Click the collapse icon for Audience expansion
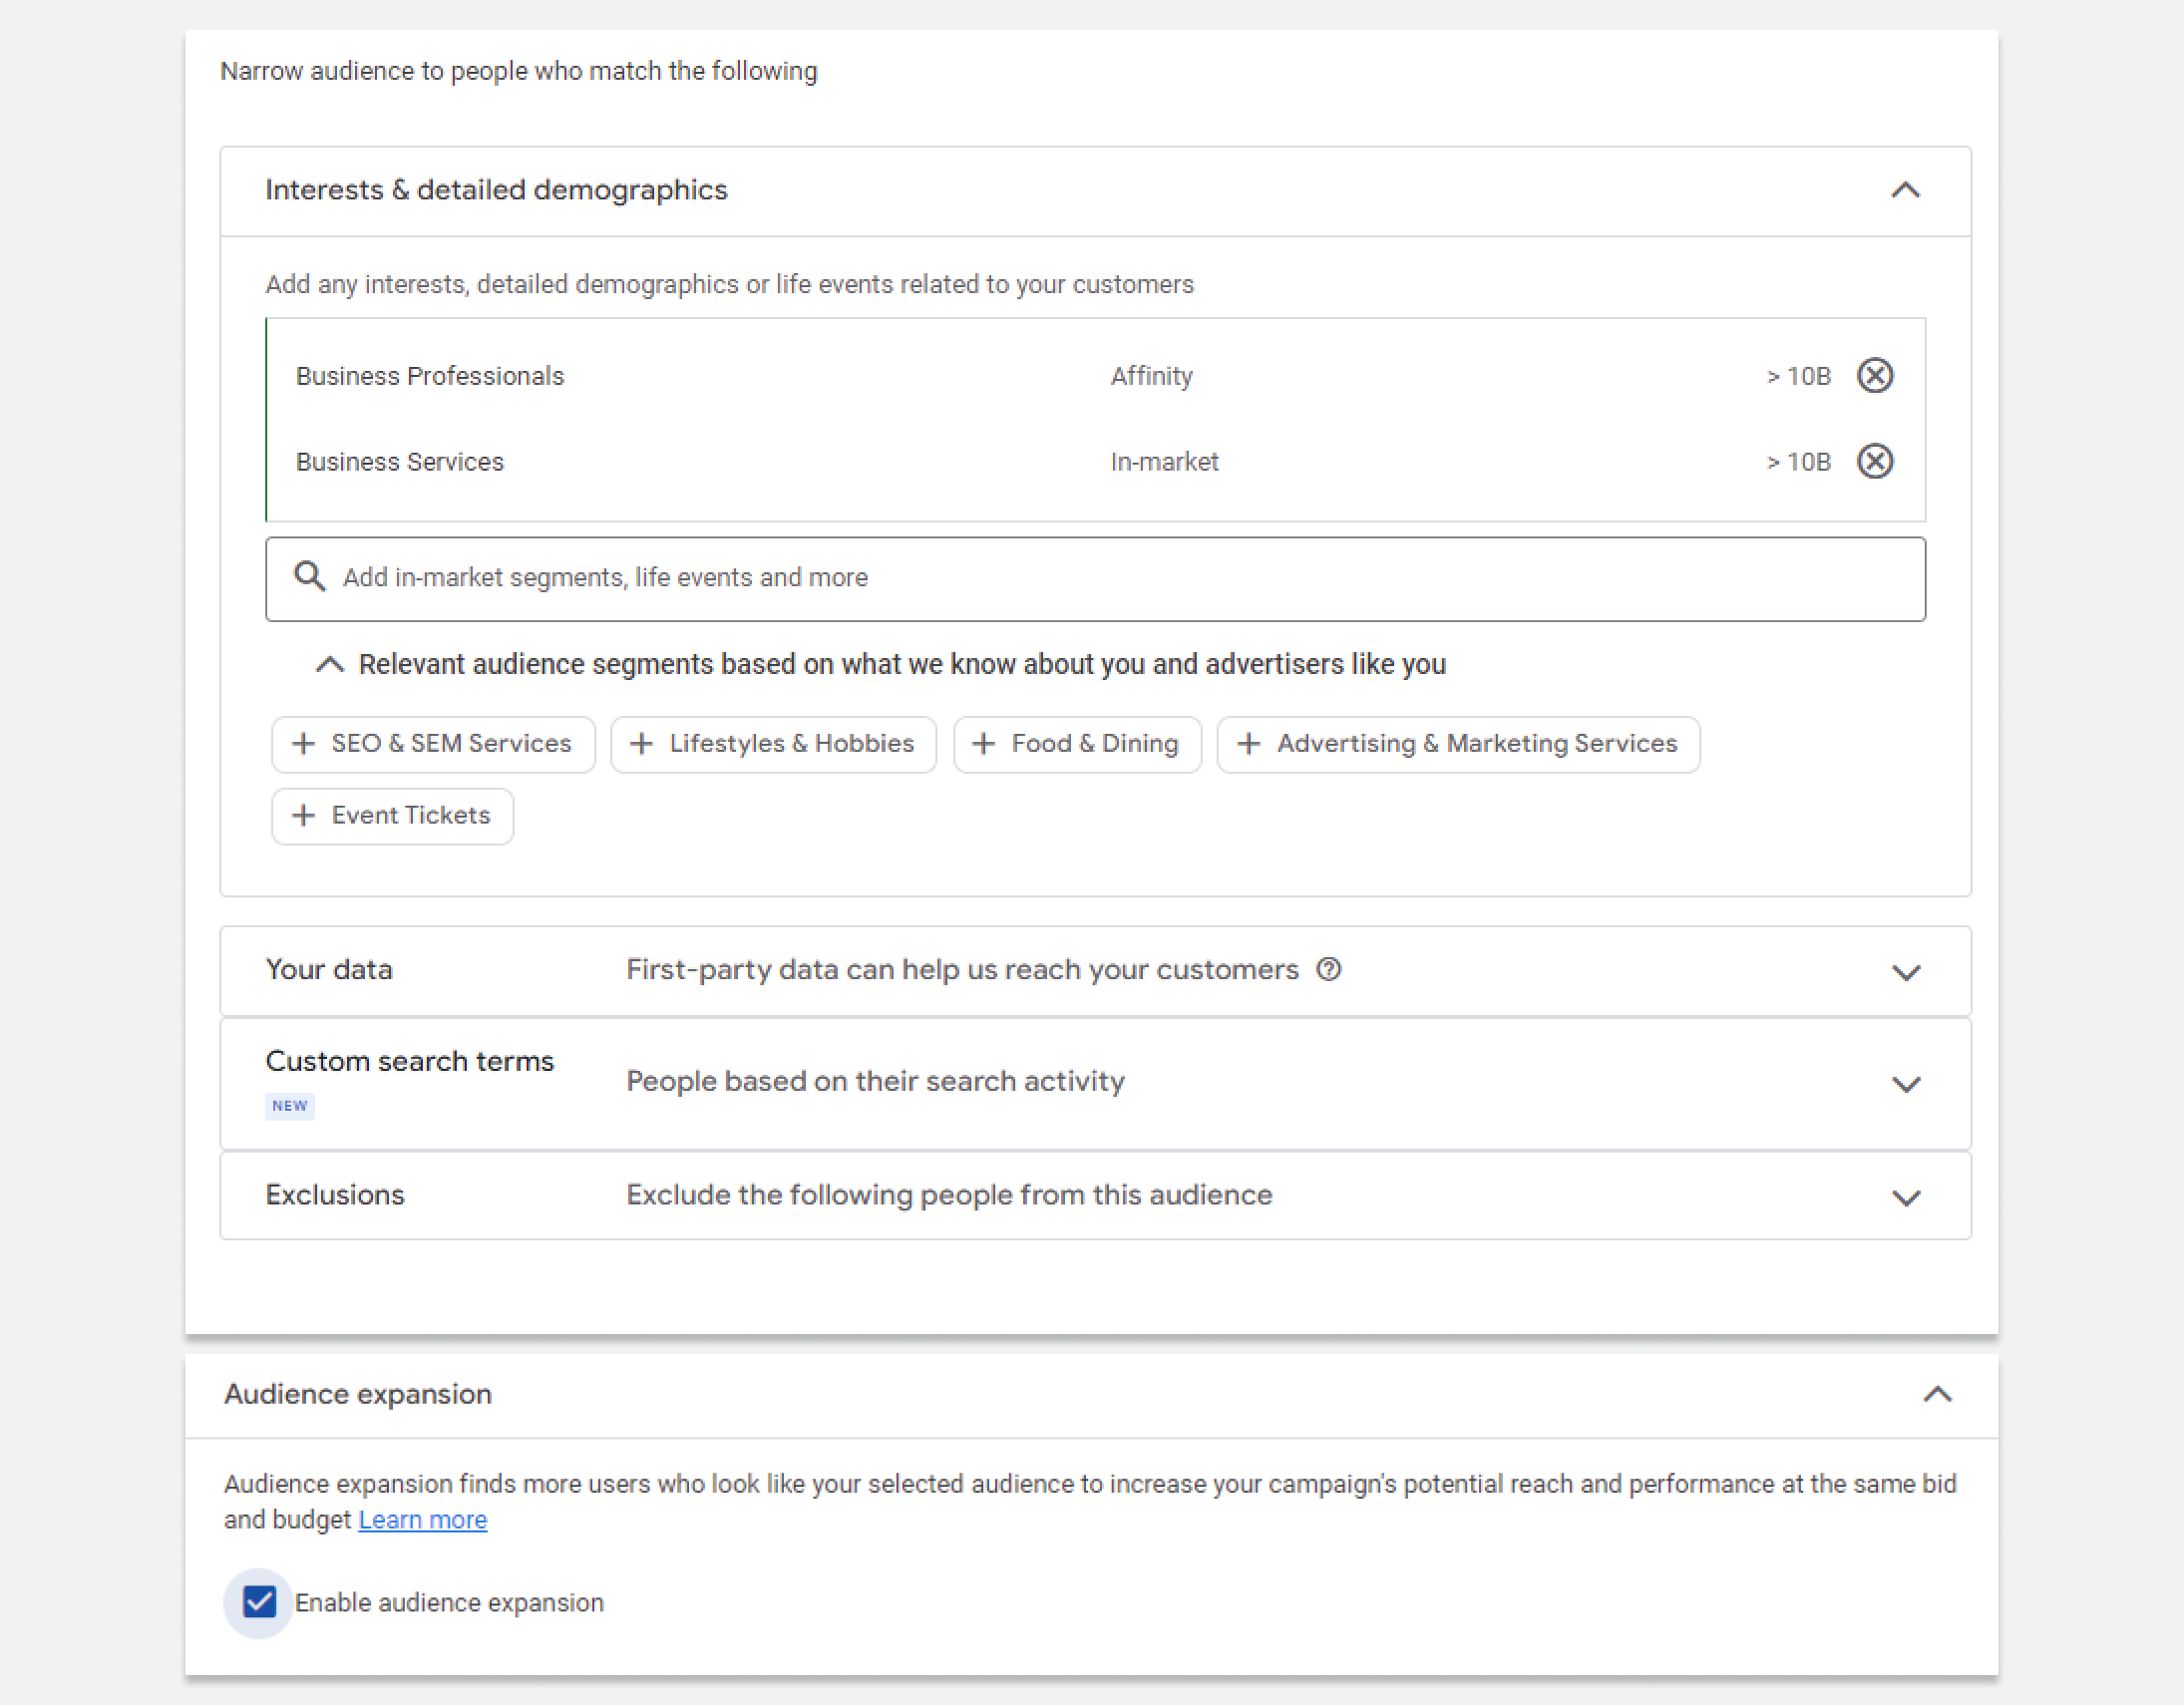This screenshot has height=1705, width=2184. click(x=1938, y=1393)
